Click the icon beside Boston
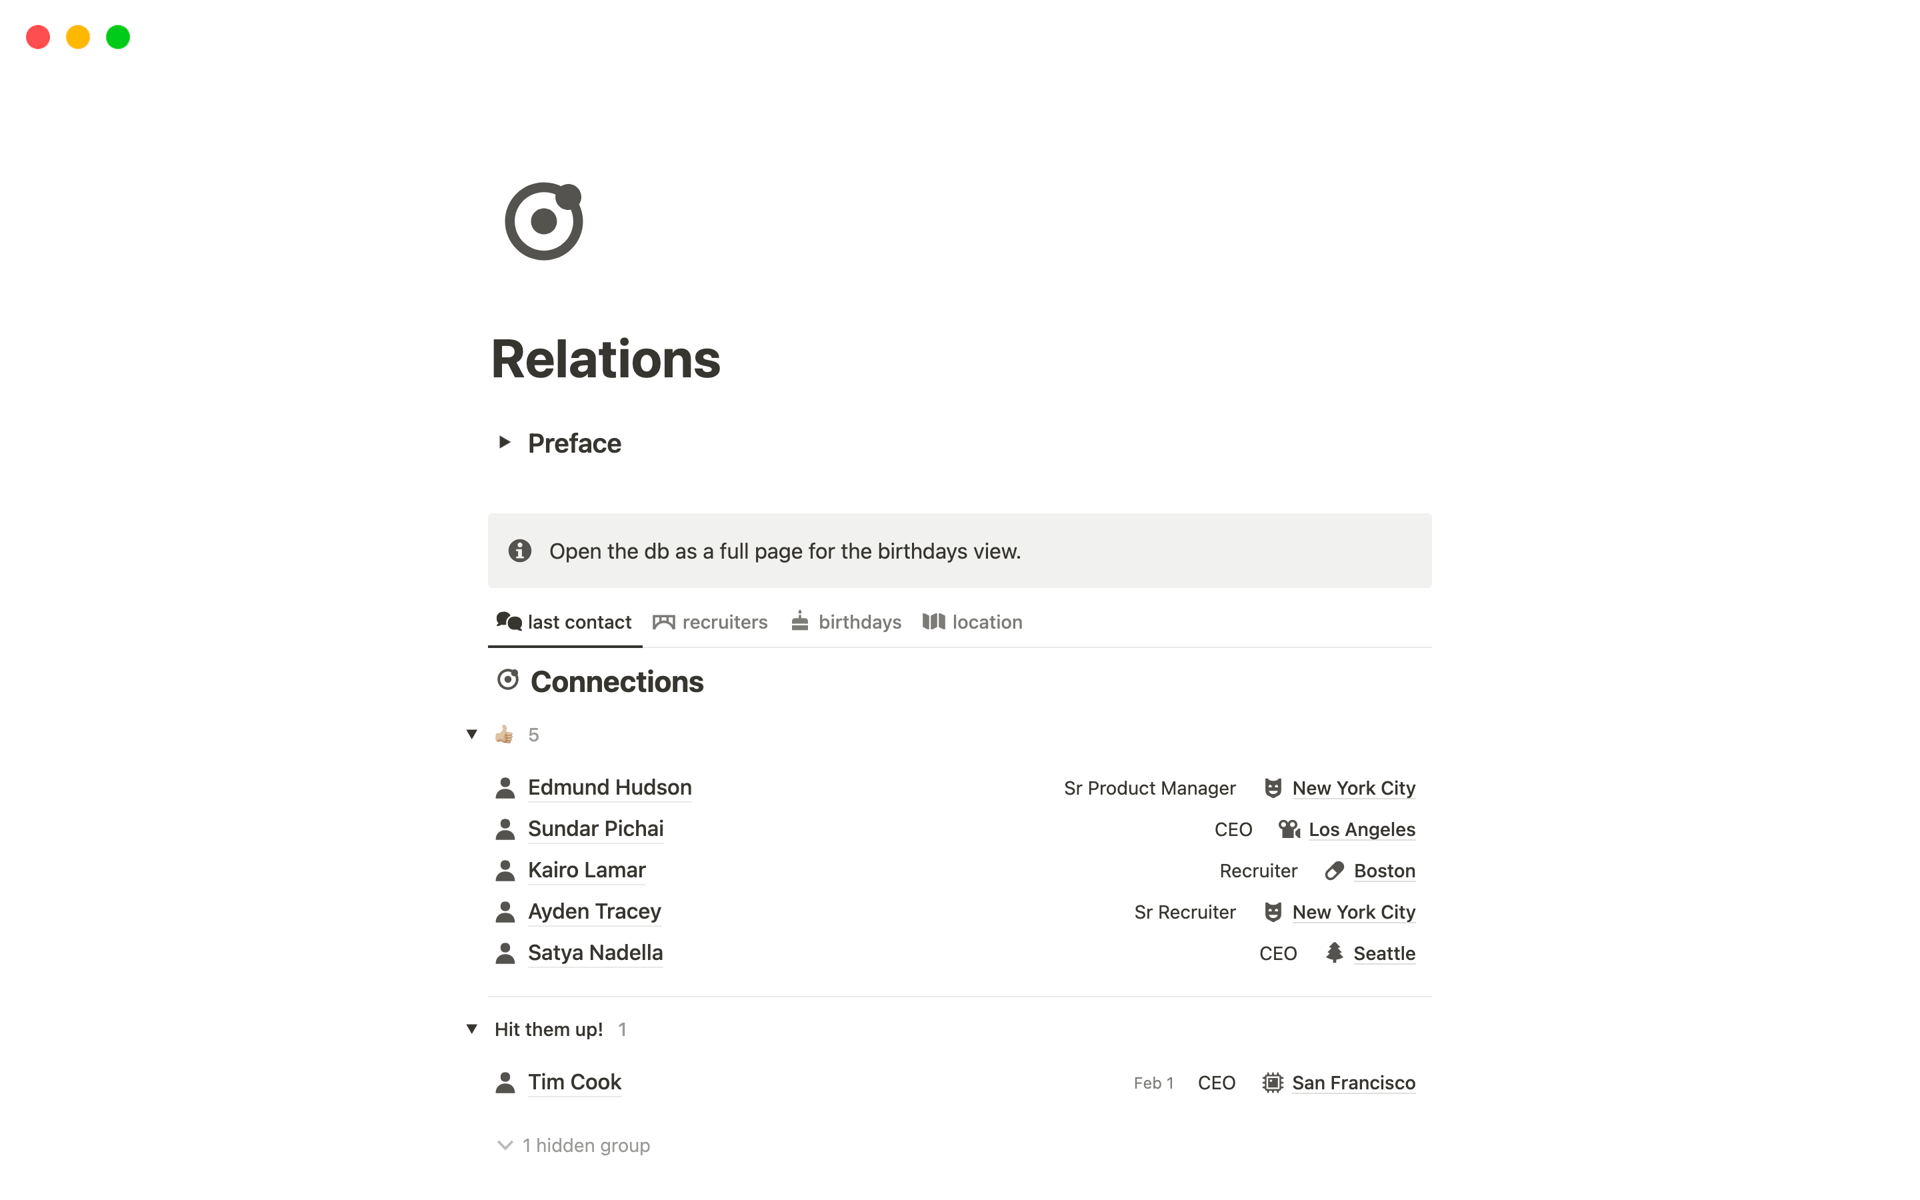Viewport: 1920px width, 1200px height. (x=1334, y=871)
